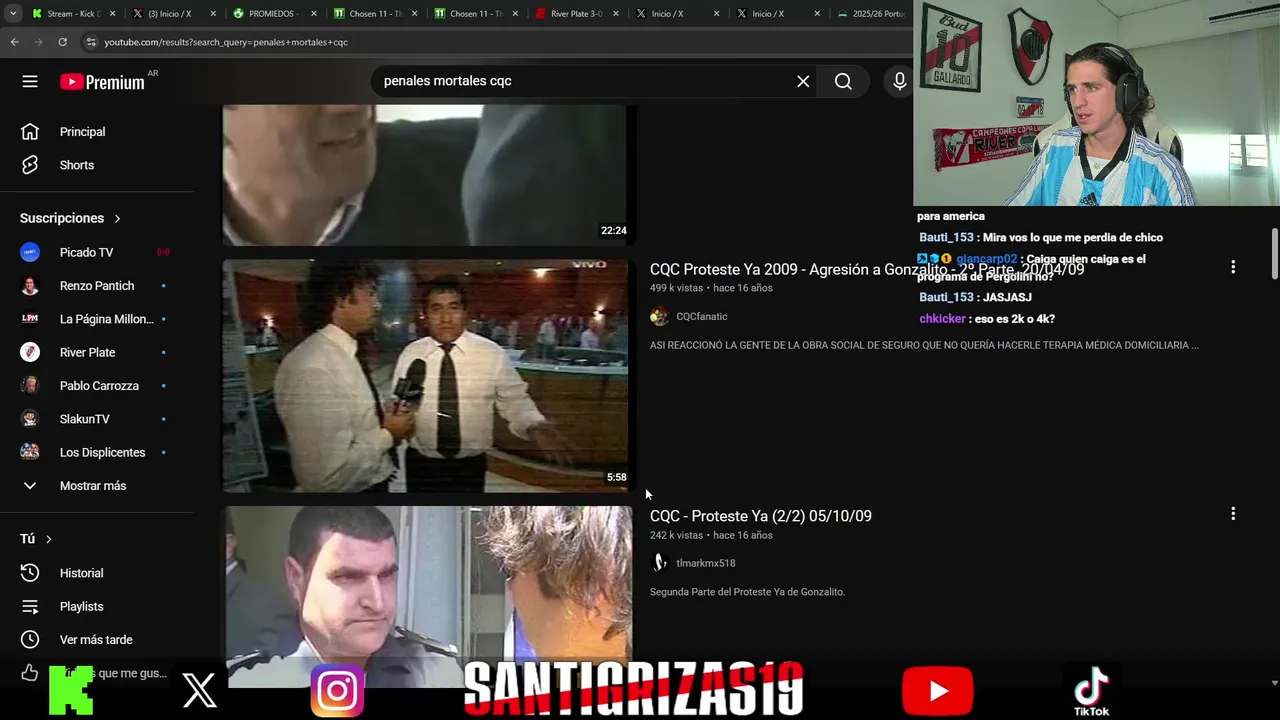
Task: Close the Stream - Kick tab
Action: coord(112,14)
